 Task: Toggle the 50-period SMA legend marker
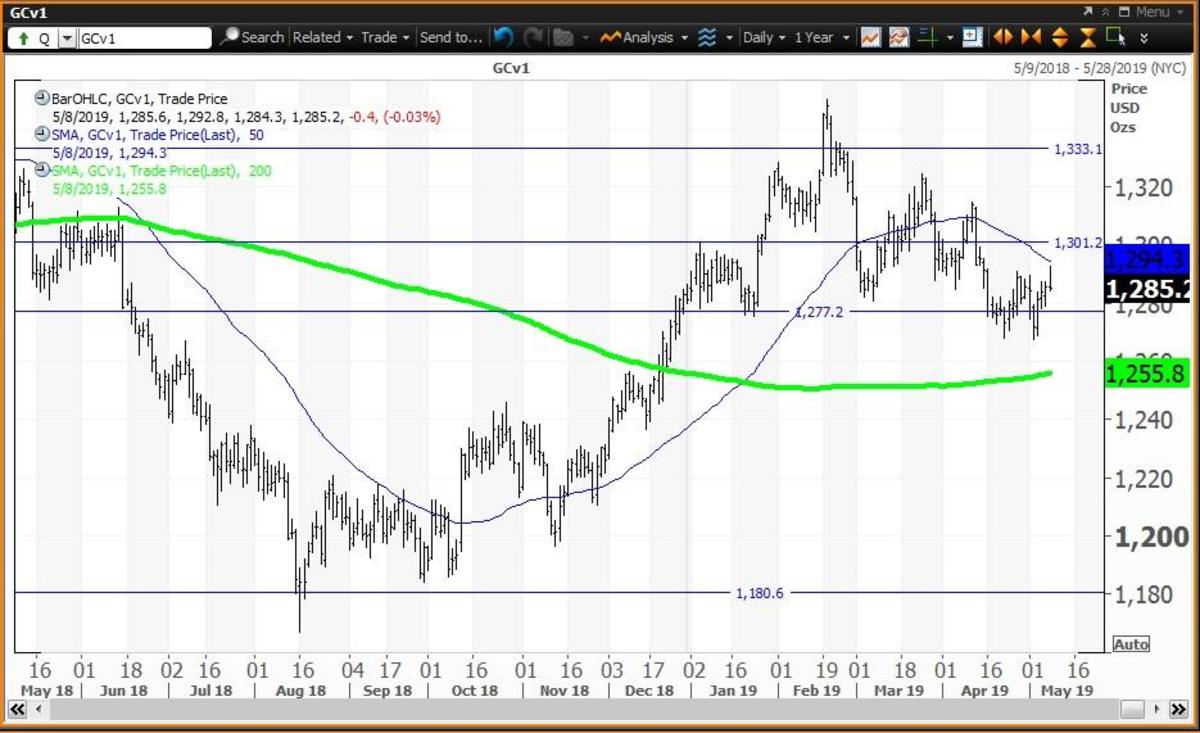click(x=42, y=134)
